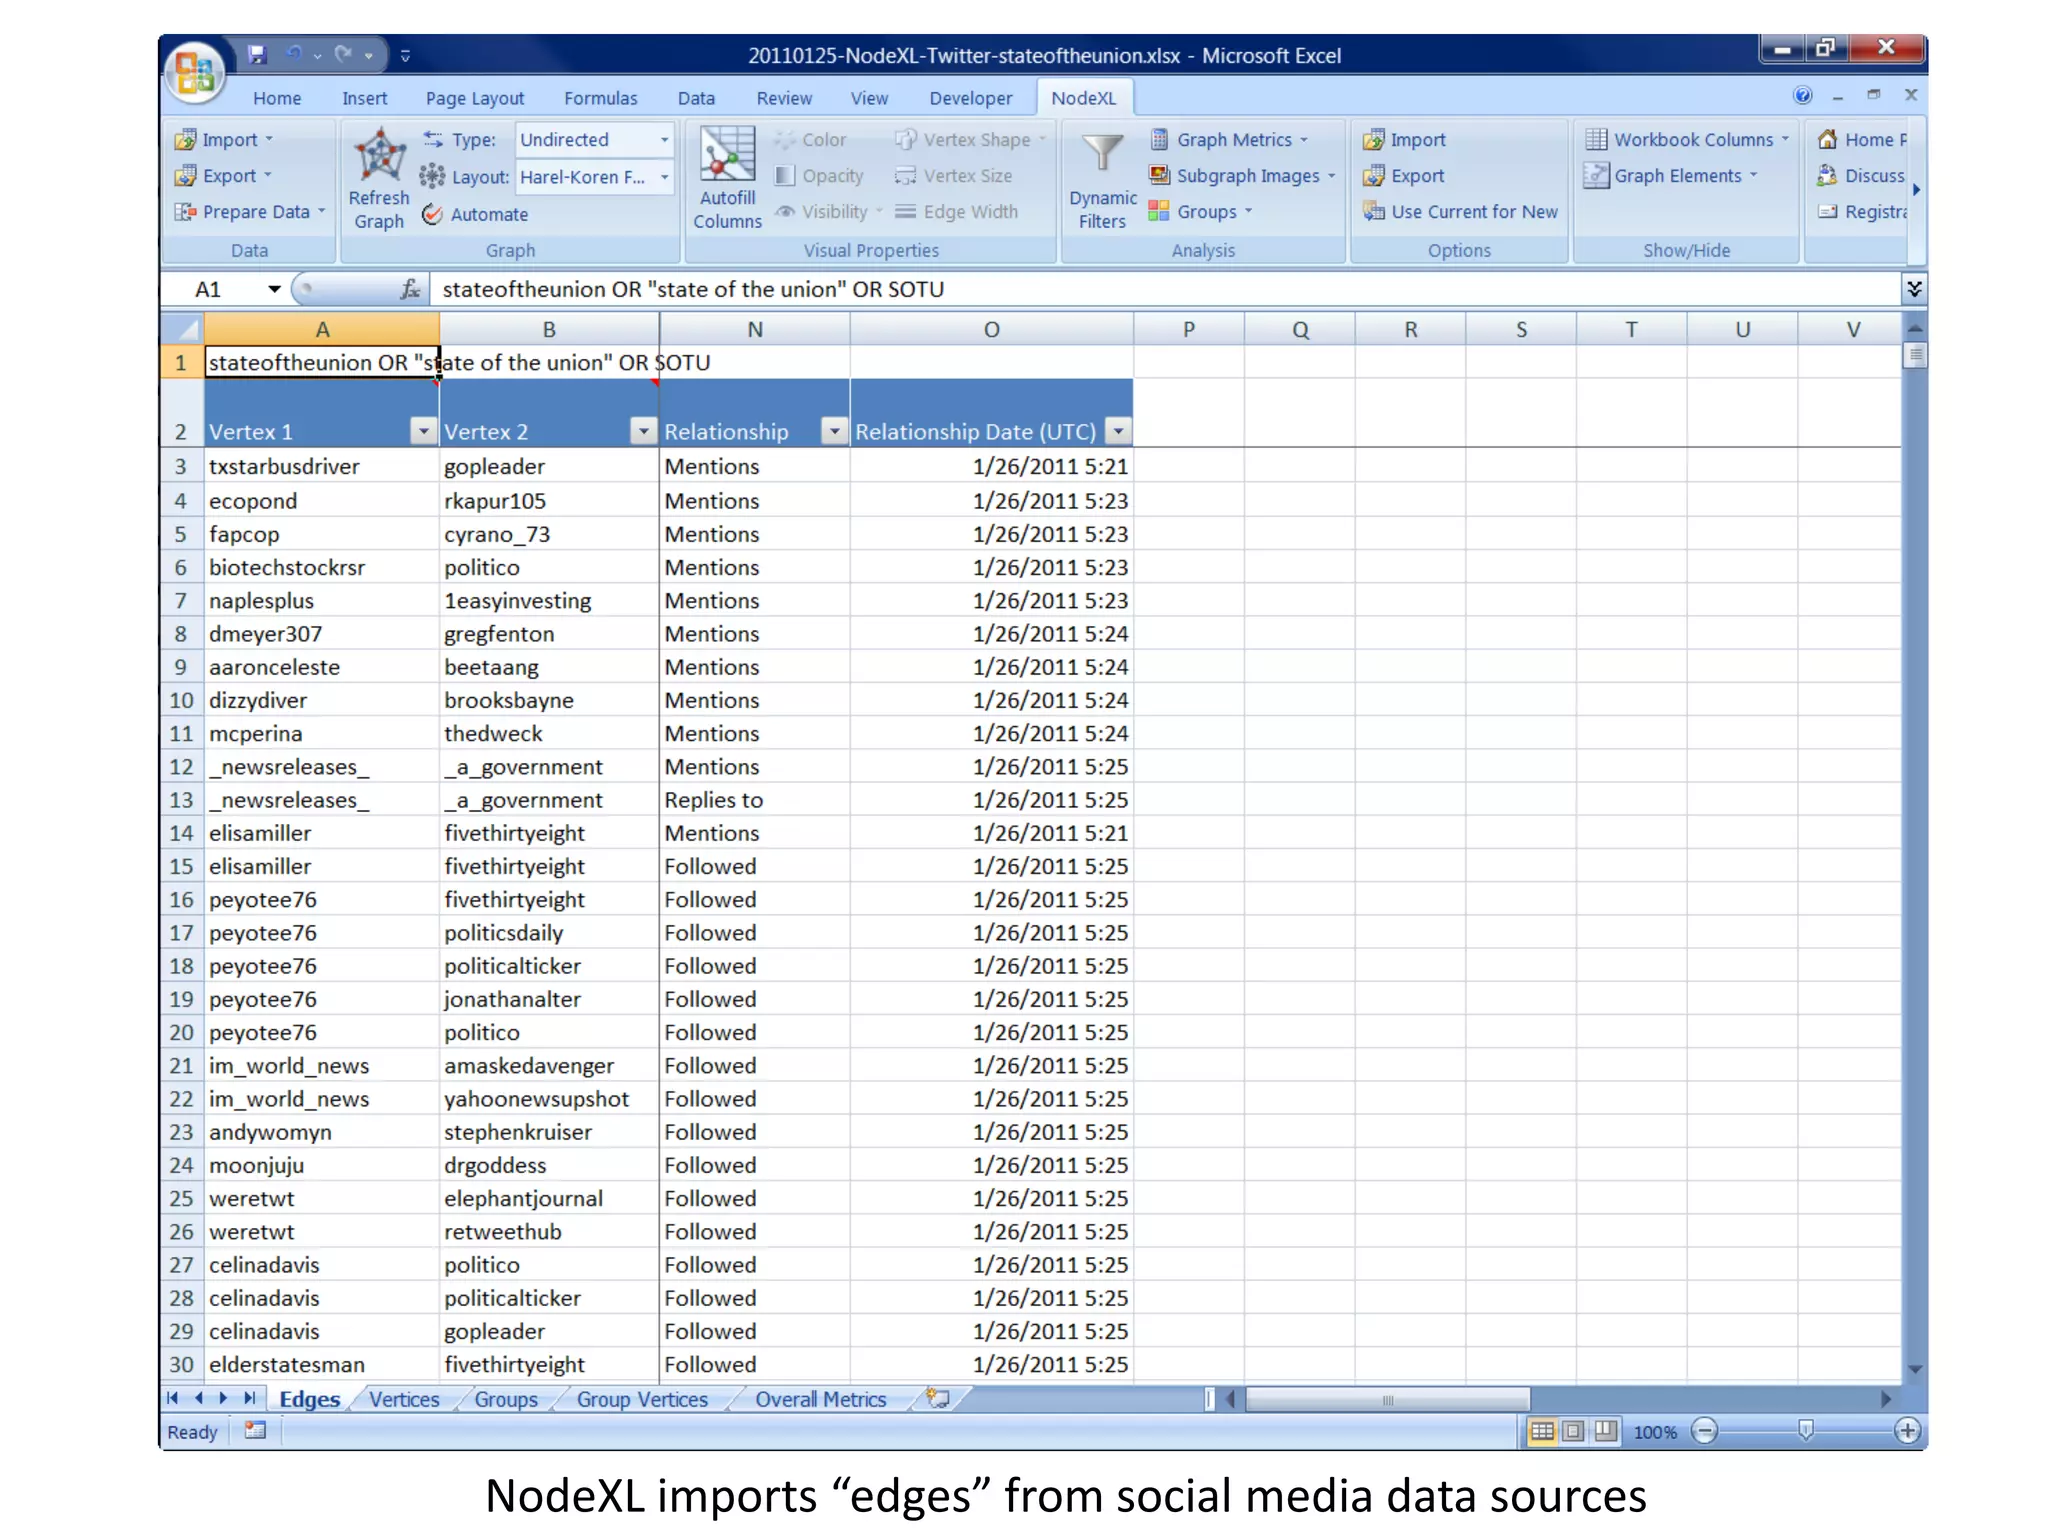Switch to the Group Vertices sheet tab
Screen dimensions: 2048x1536
[x=642, y=1399]
